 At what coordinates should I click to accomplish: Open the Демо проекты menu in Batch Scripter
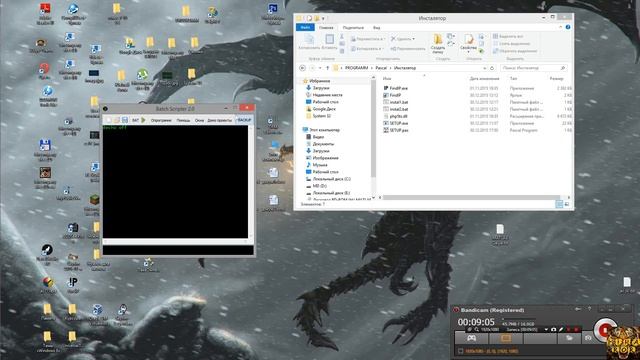pyautogui.click(x=220, y=120)
